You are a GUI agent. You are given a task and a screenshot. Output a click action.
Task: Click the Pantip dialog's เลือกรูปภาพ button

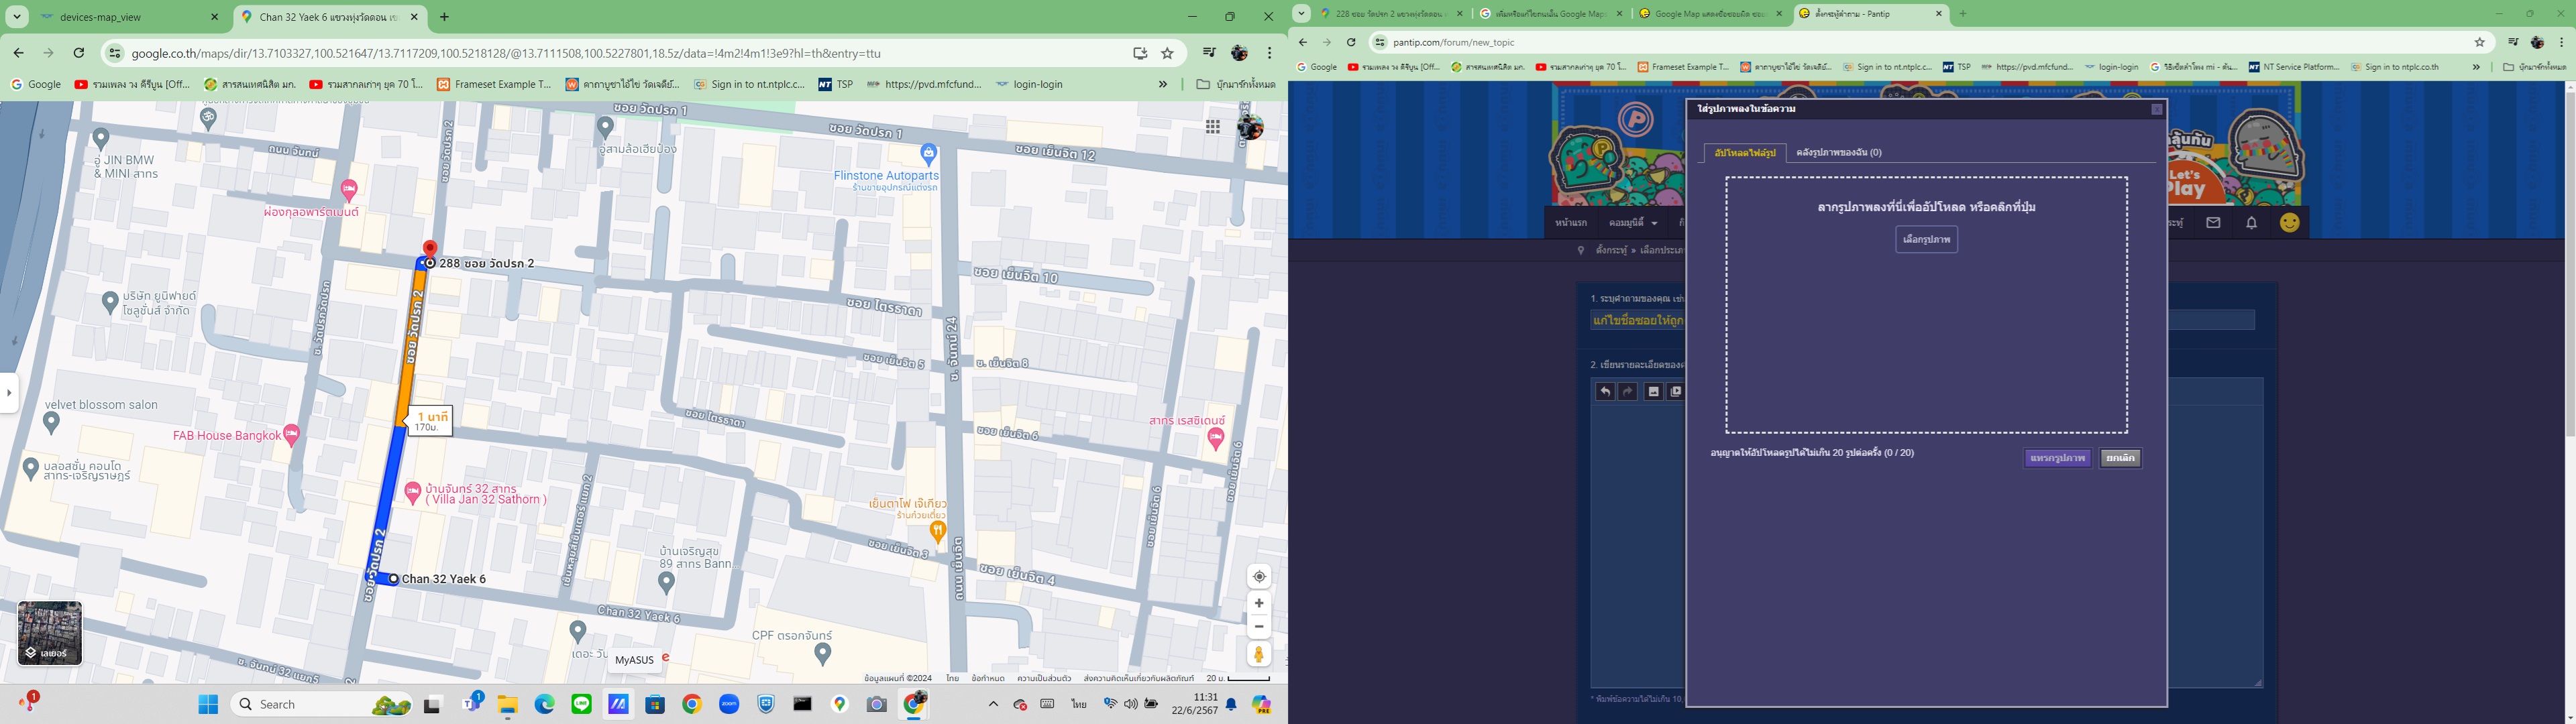coord(1926,240)
